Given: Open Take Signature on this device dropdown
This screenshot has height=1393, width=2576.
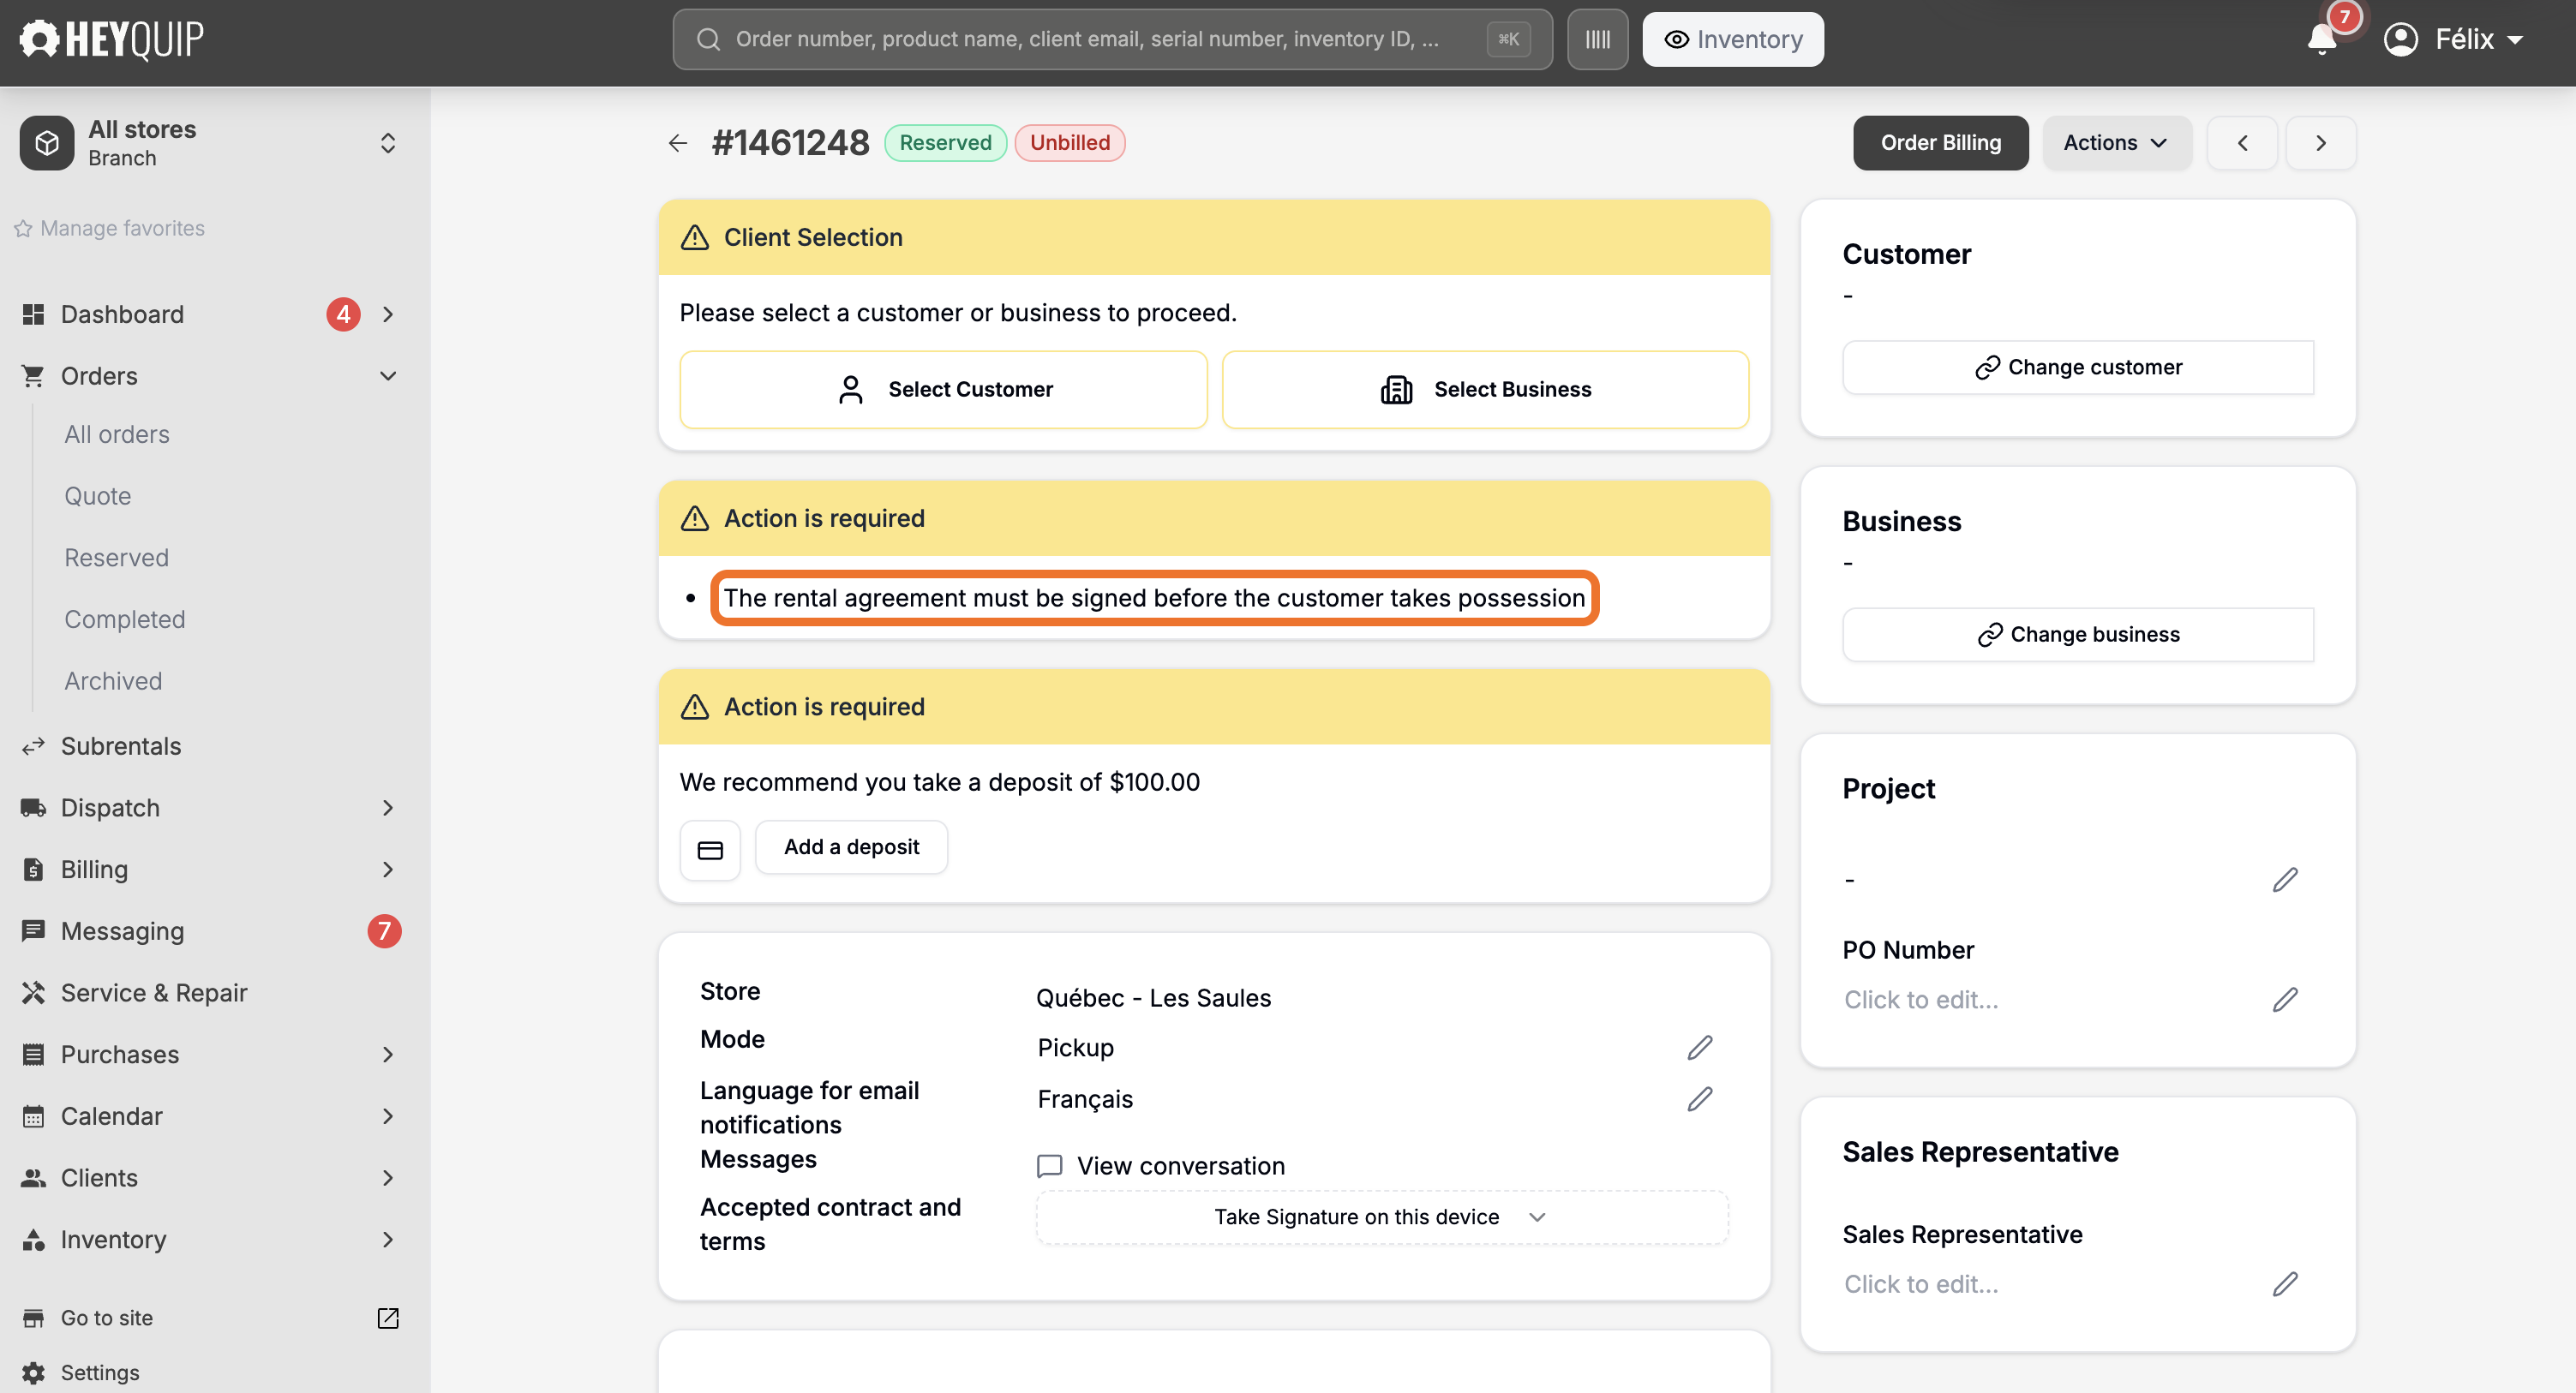Looking at the screenshot, I should coord(1382,1217).
